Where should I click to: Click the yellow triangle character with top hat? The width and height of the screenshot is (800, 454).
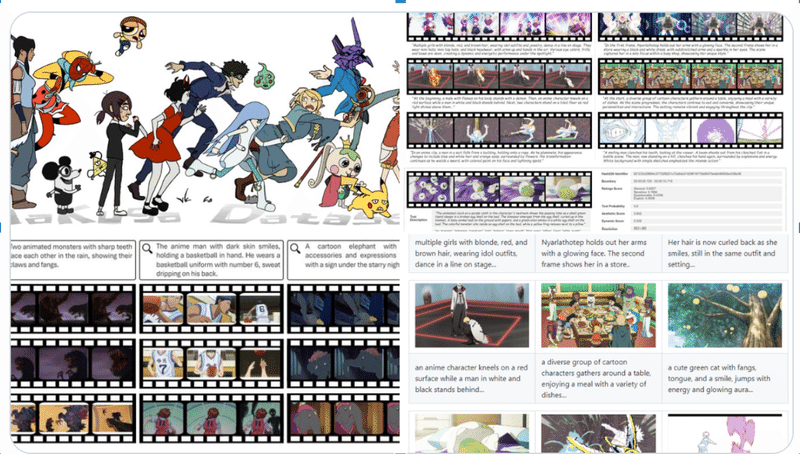pyautogui.click(x=96, y=165)
